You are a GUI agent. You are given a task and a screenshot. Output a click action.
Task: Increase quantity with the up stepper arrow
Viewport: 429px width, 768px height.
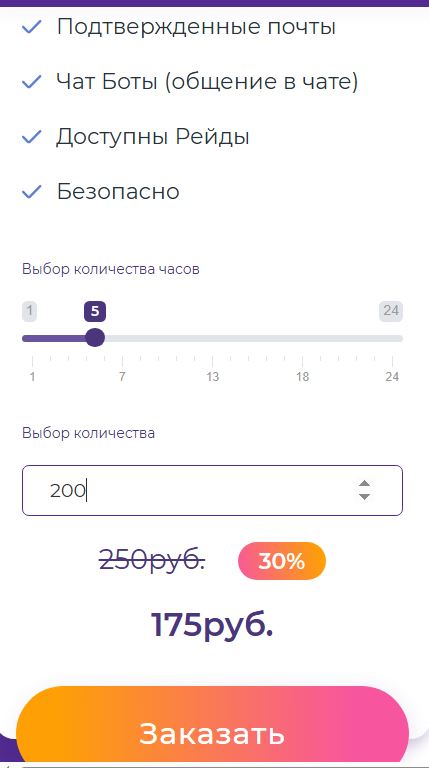[x=364, y=484]
